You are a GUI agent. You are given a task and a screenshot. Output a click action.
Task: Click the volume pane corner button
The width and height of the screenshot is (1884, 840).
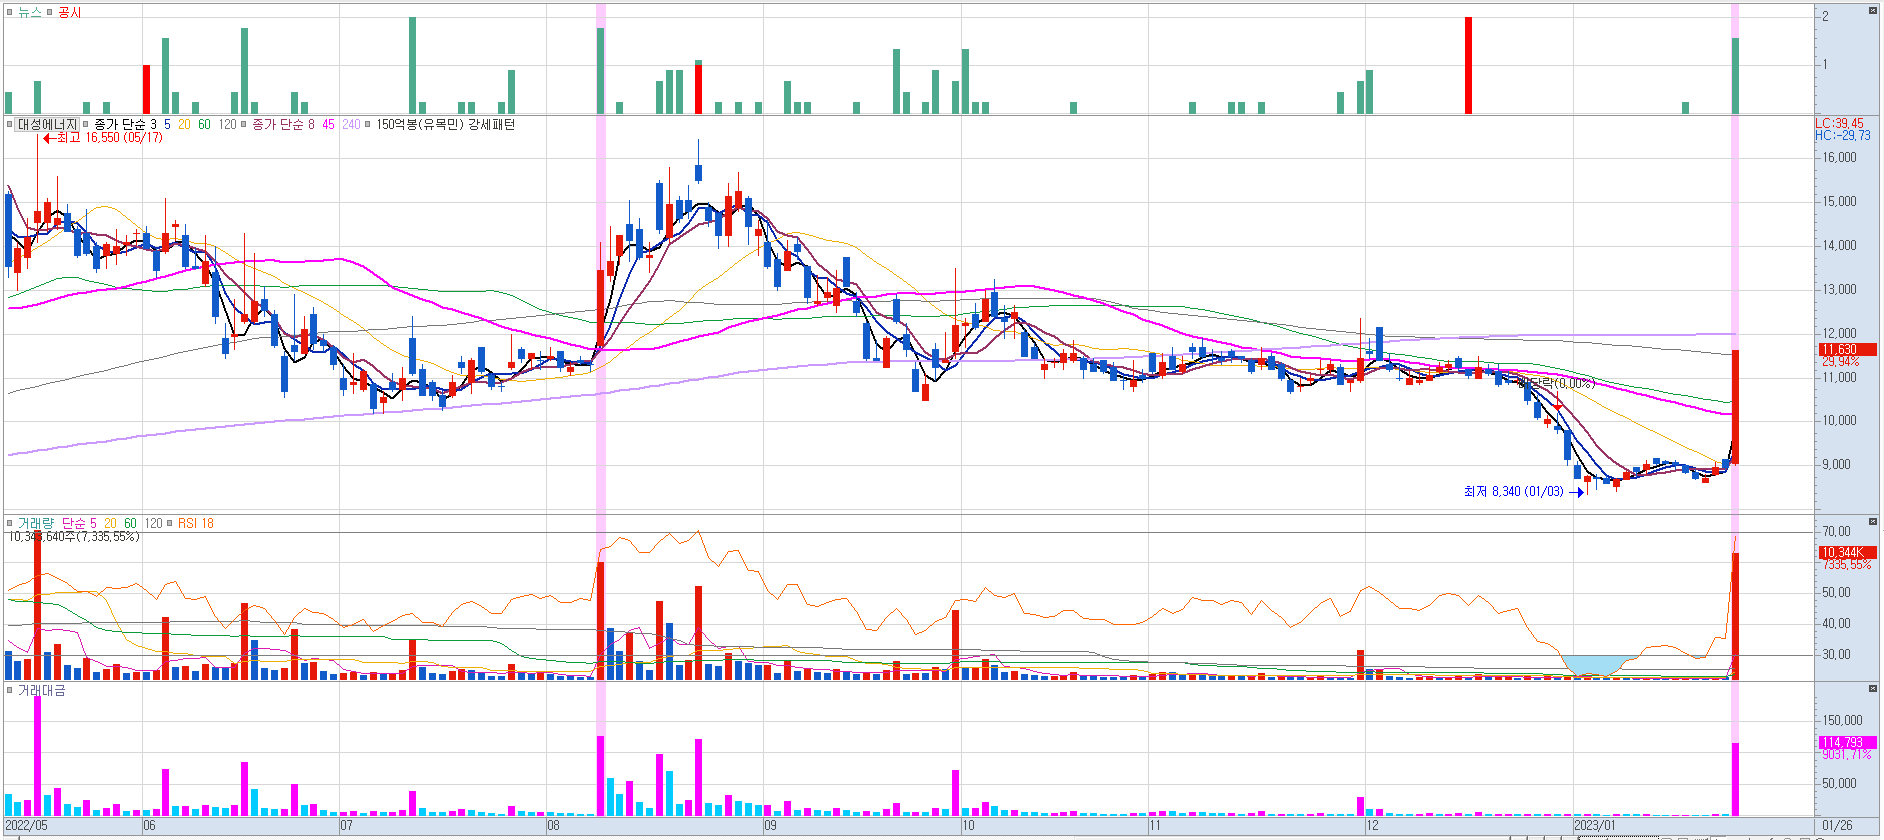click(1871, 522)
